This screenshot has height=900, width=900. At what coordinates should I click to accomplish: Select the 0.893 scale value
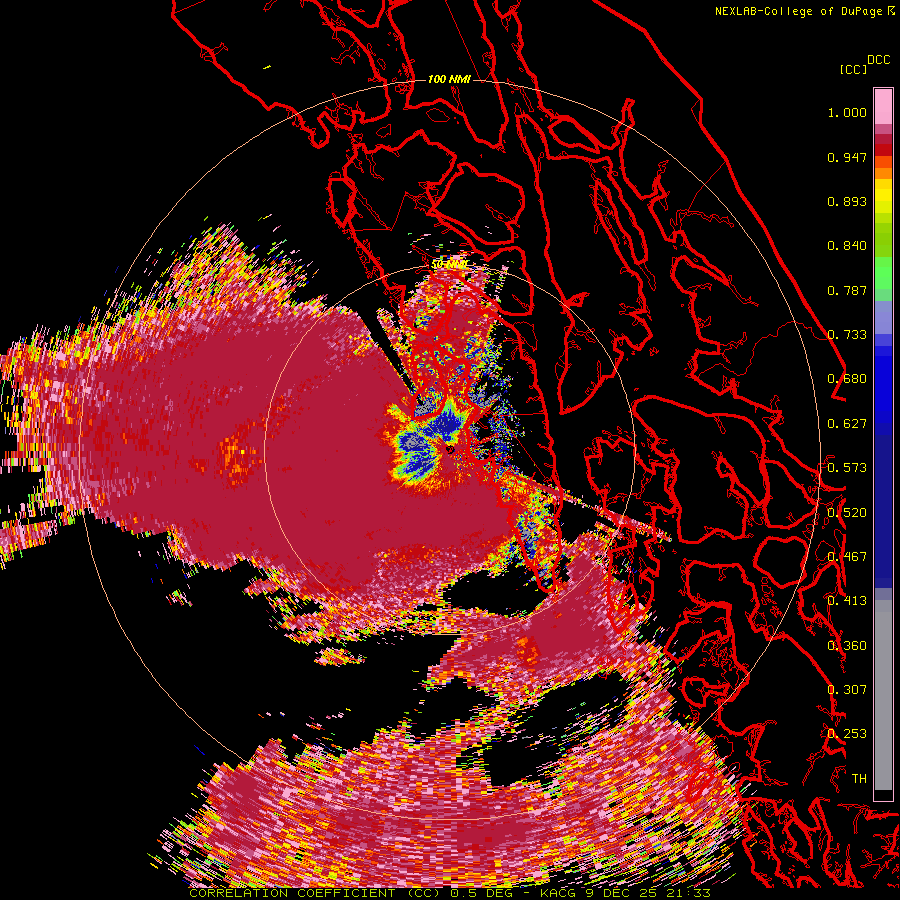coord(847,201)
